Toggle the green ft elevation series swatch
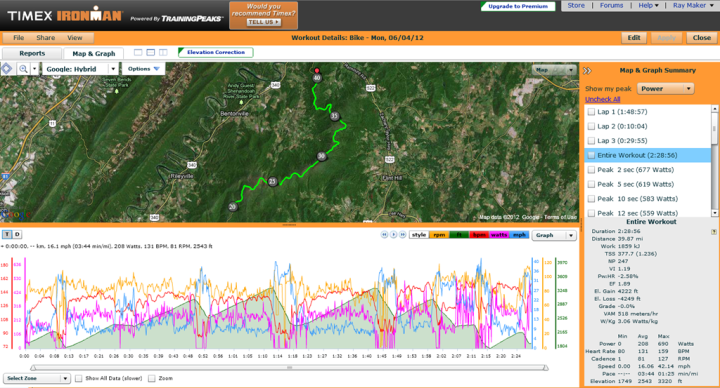This screenshot has width=720, height=388. point(459,235)
